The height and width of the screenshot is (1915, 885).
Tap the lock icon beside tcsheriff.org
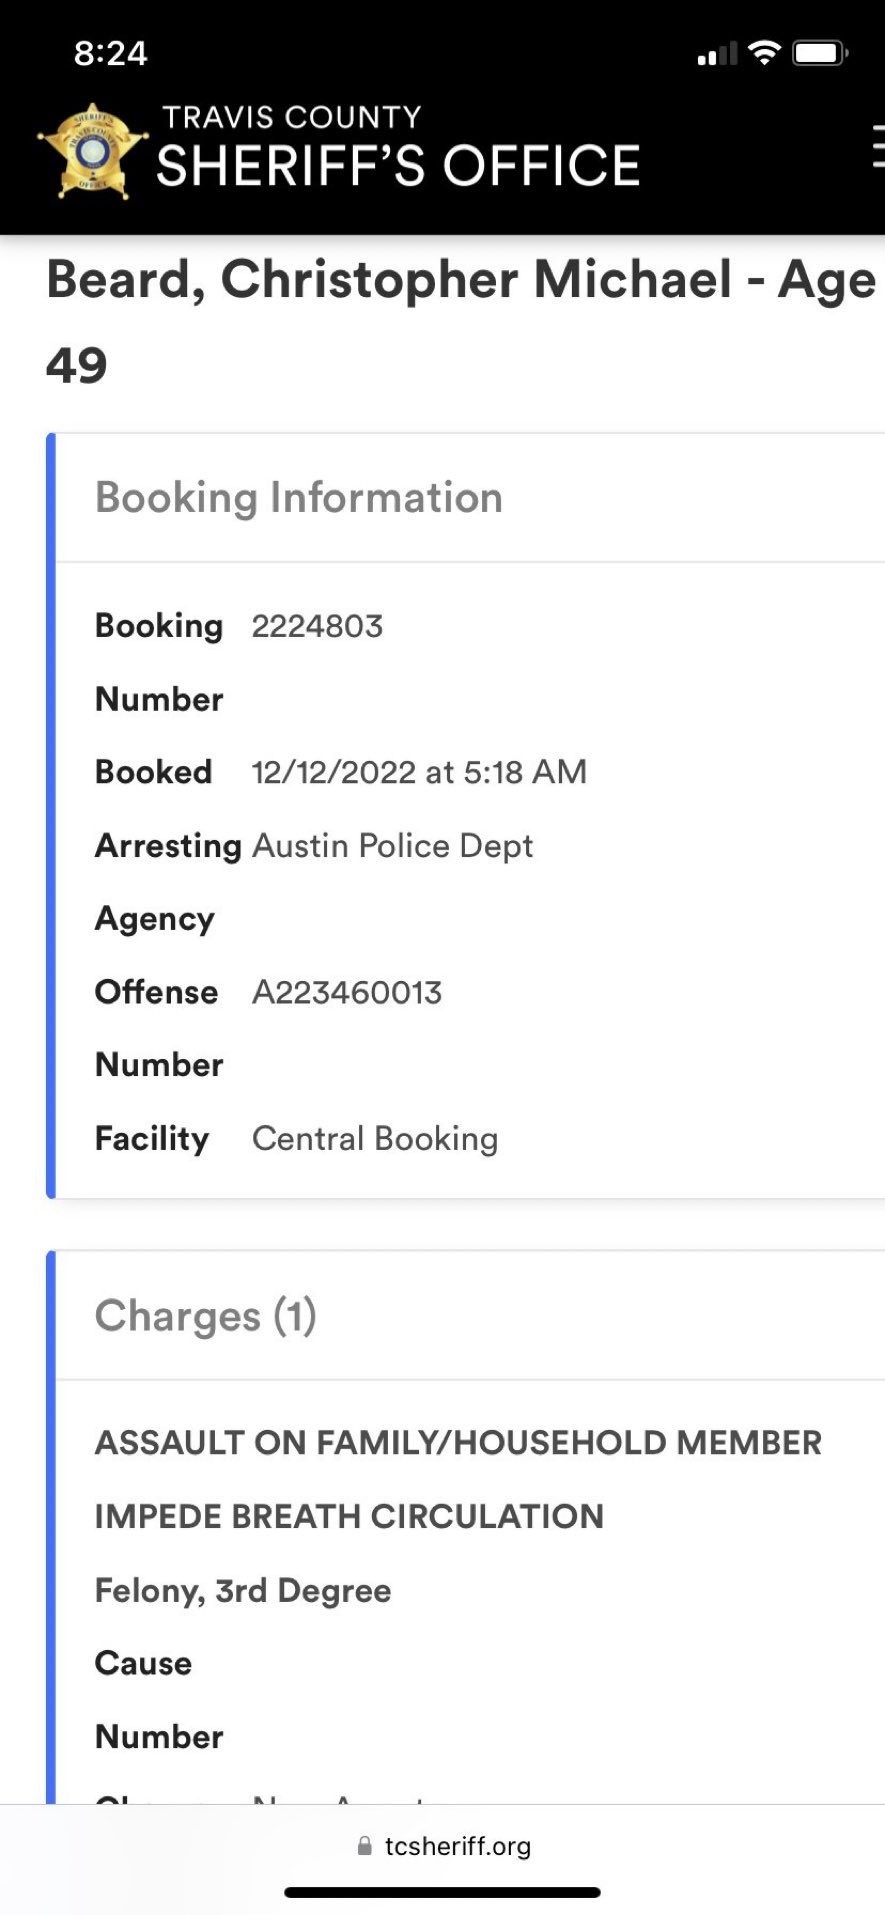tap(365, 1846)
